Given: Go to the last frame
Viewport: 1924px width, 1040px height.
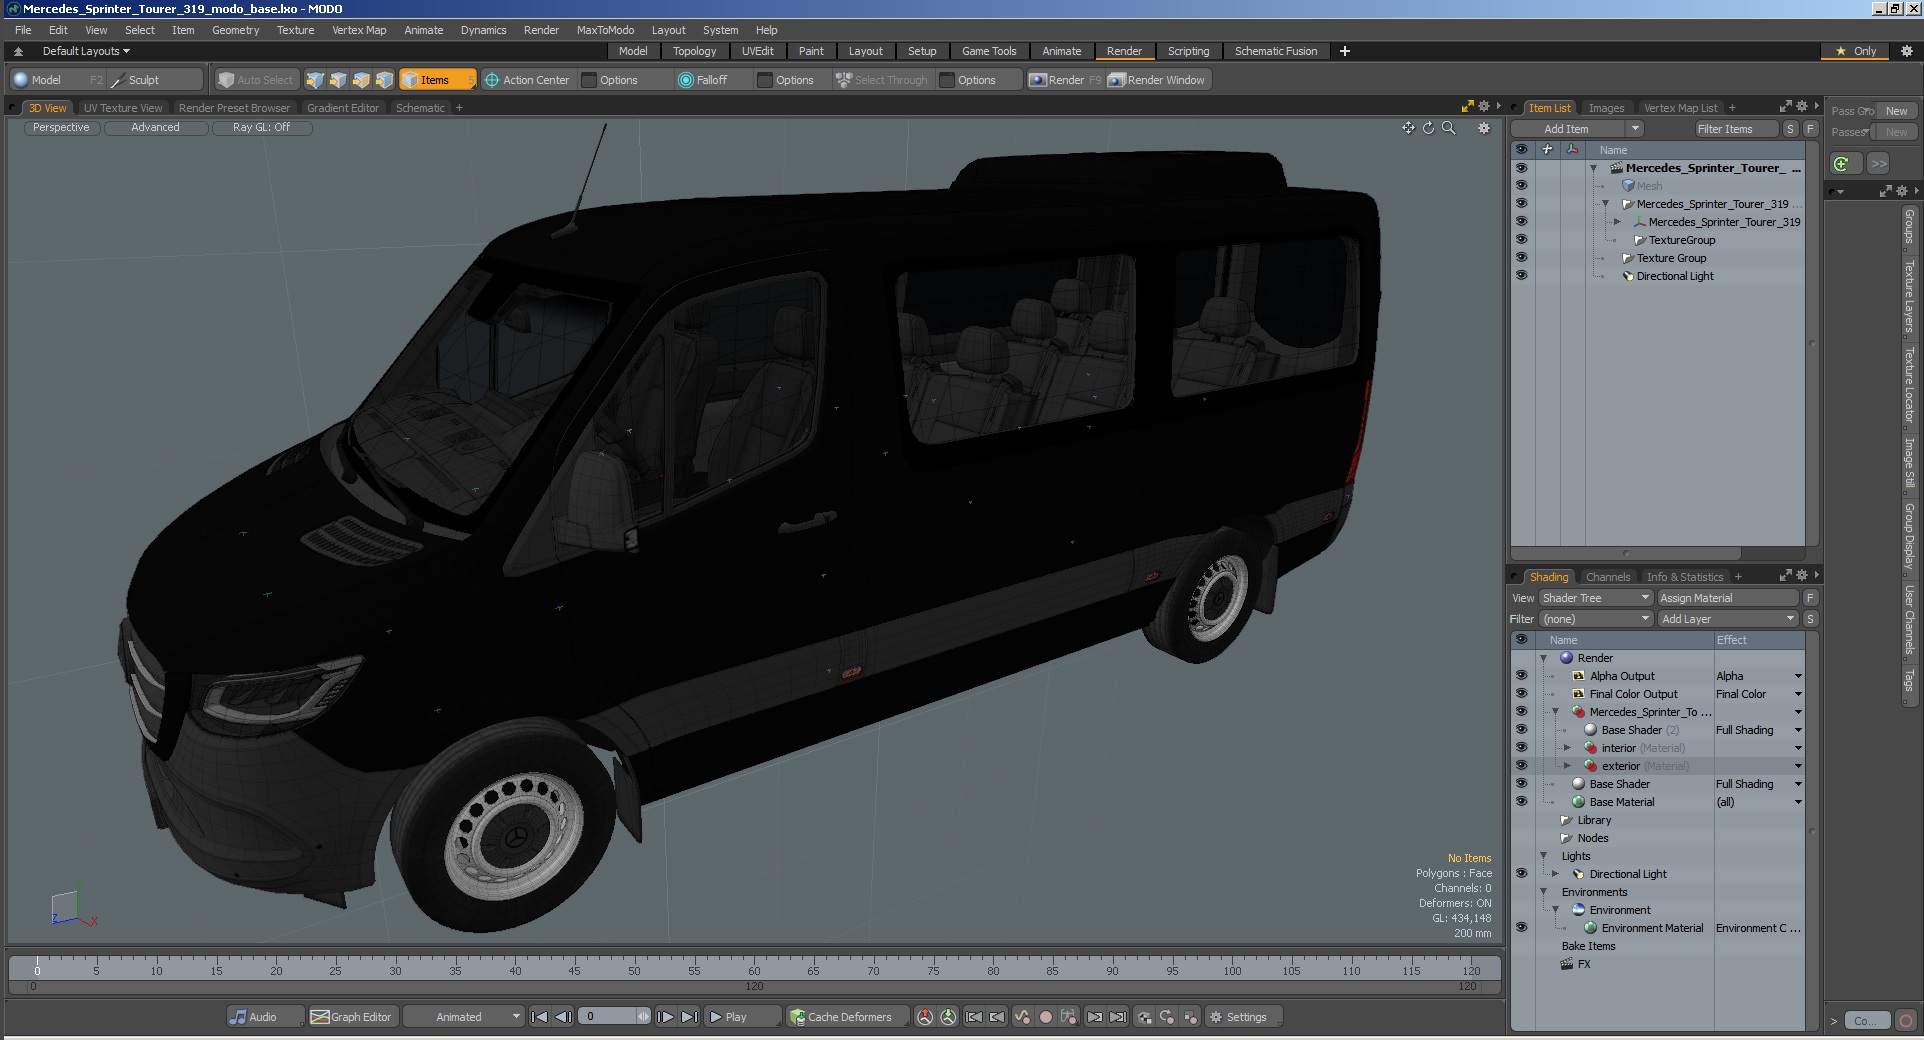Looking at the screenshot, I should click(x=690, y=1017).
